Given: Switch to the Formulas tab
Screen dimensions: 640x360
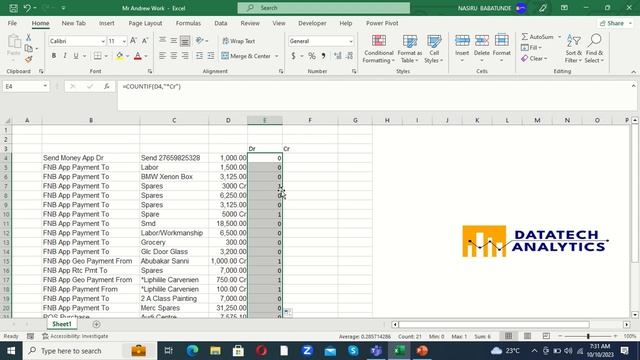Looking at the screenshot, I should click(x=188, y=23).
